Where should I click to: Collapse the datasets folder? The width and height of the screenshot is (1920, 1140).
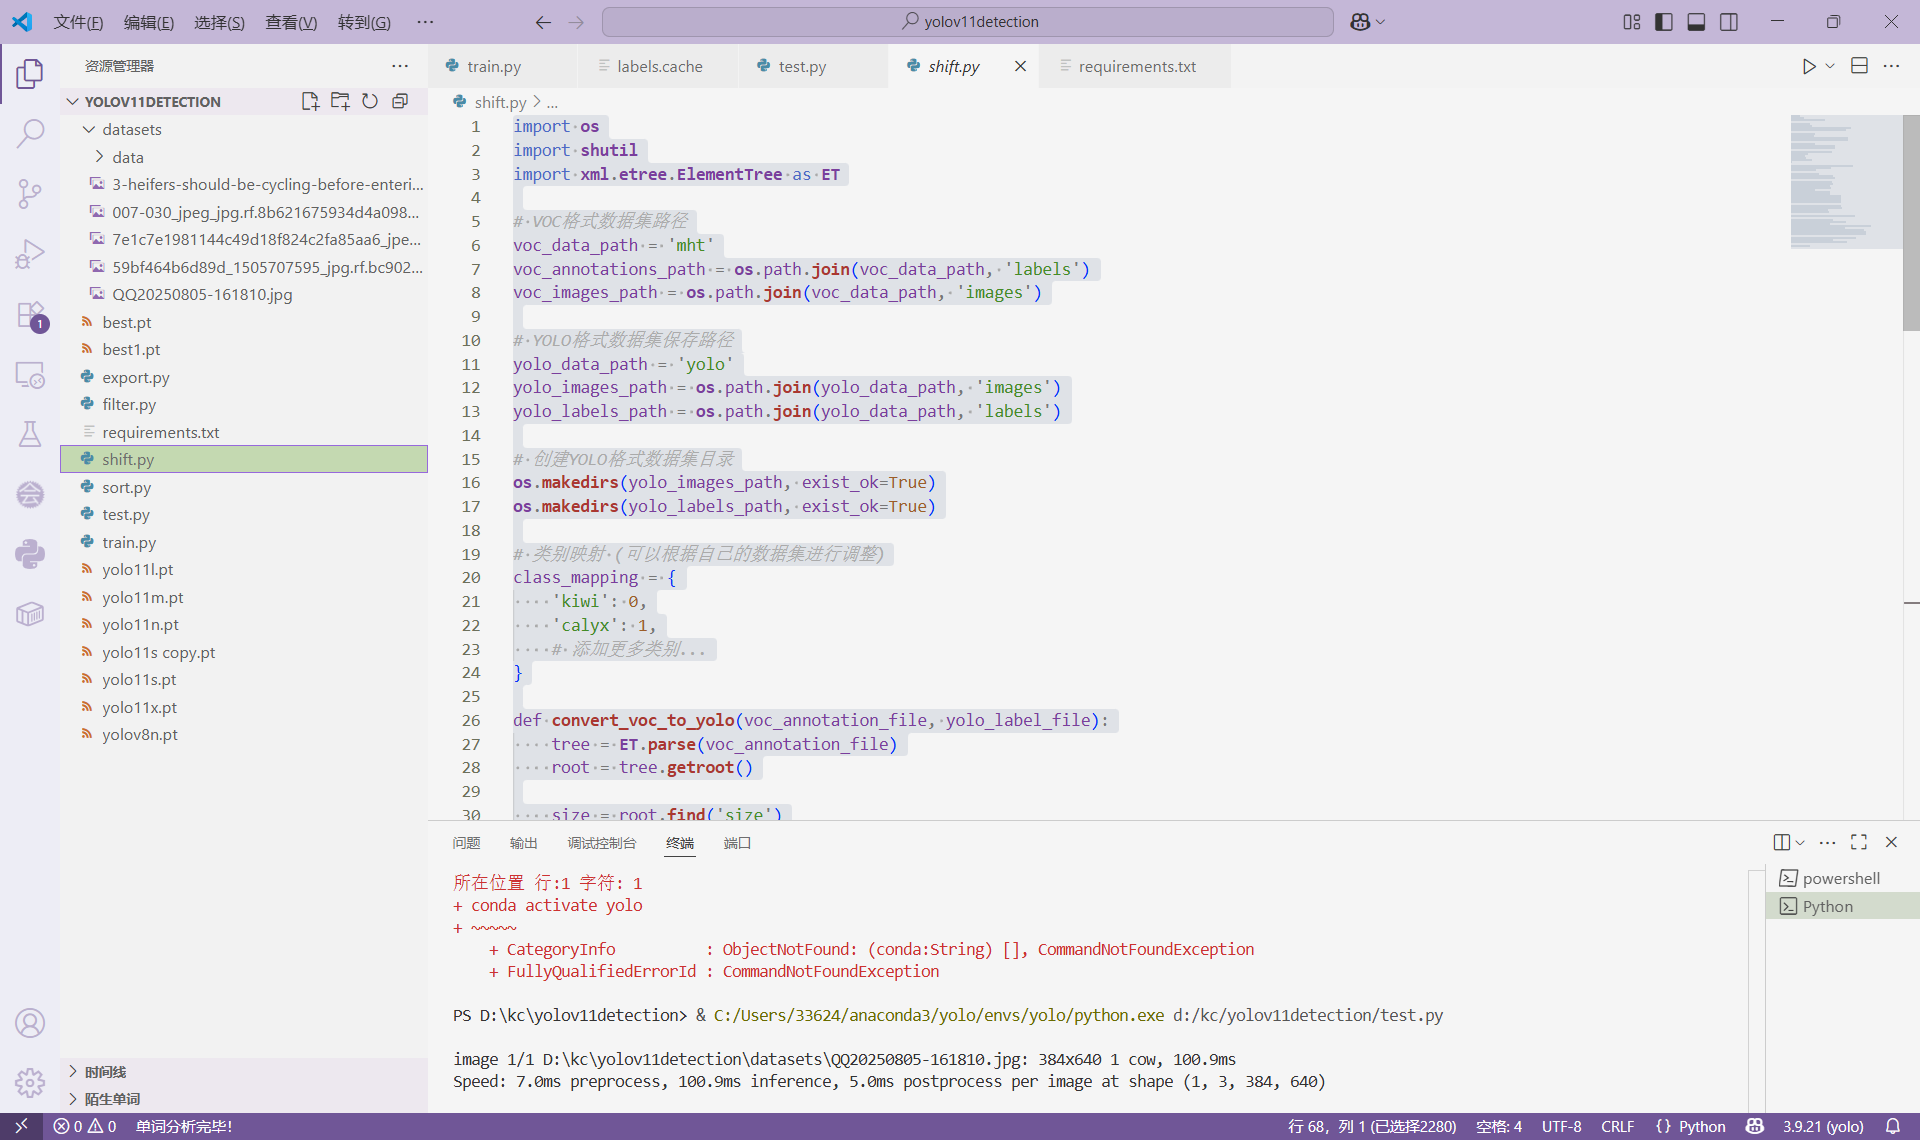(x=131, y=129)
